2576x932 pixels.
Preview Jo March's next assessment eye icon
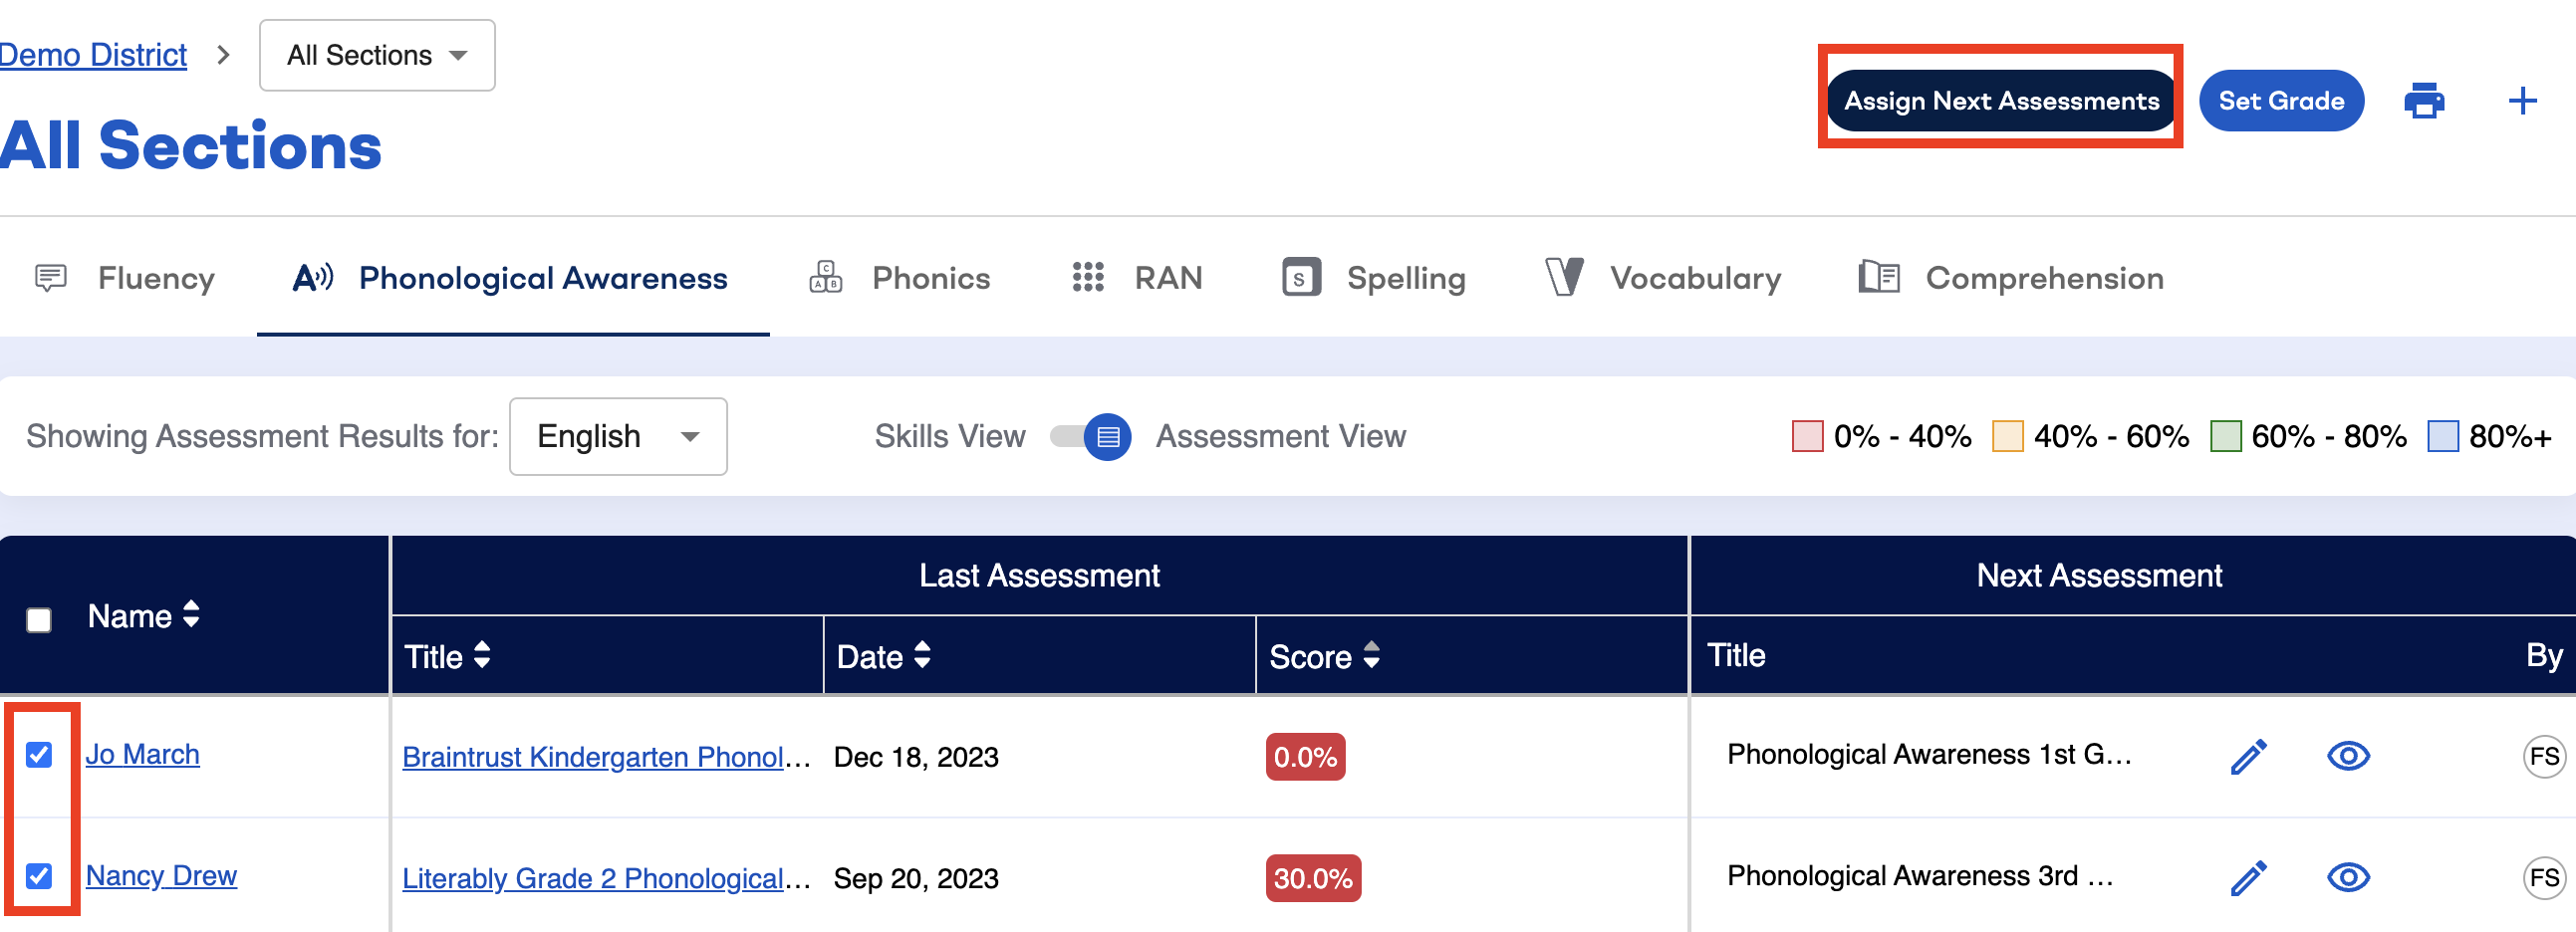[x=2347, y=757]
